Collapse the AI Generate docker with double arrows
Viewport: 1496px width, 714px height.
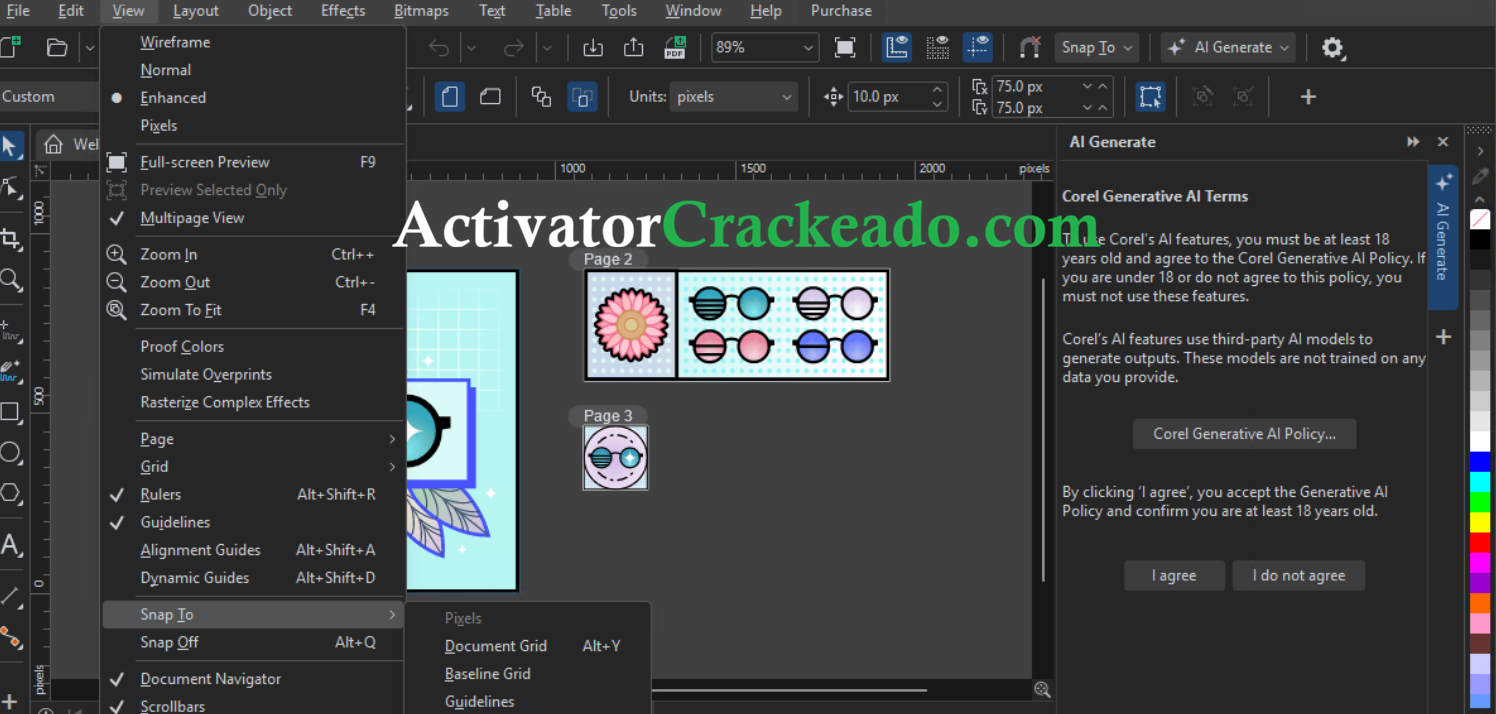(1413, 142)
